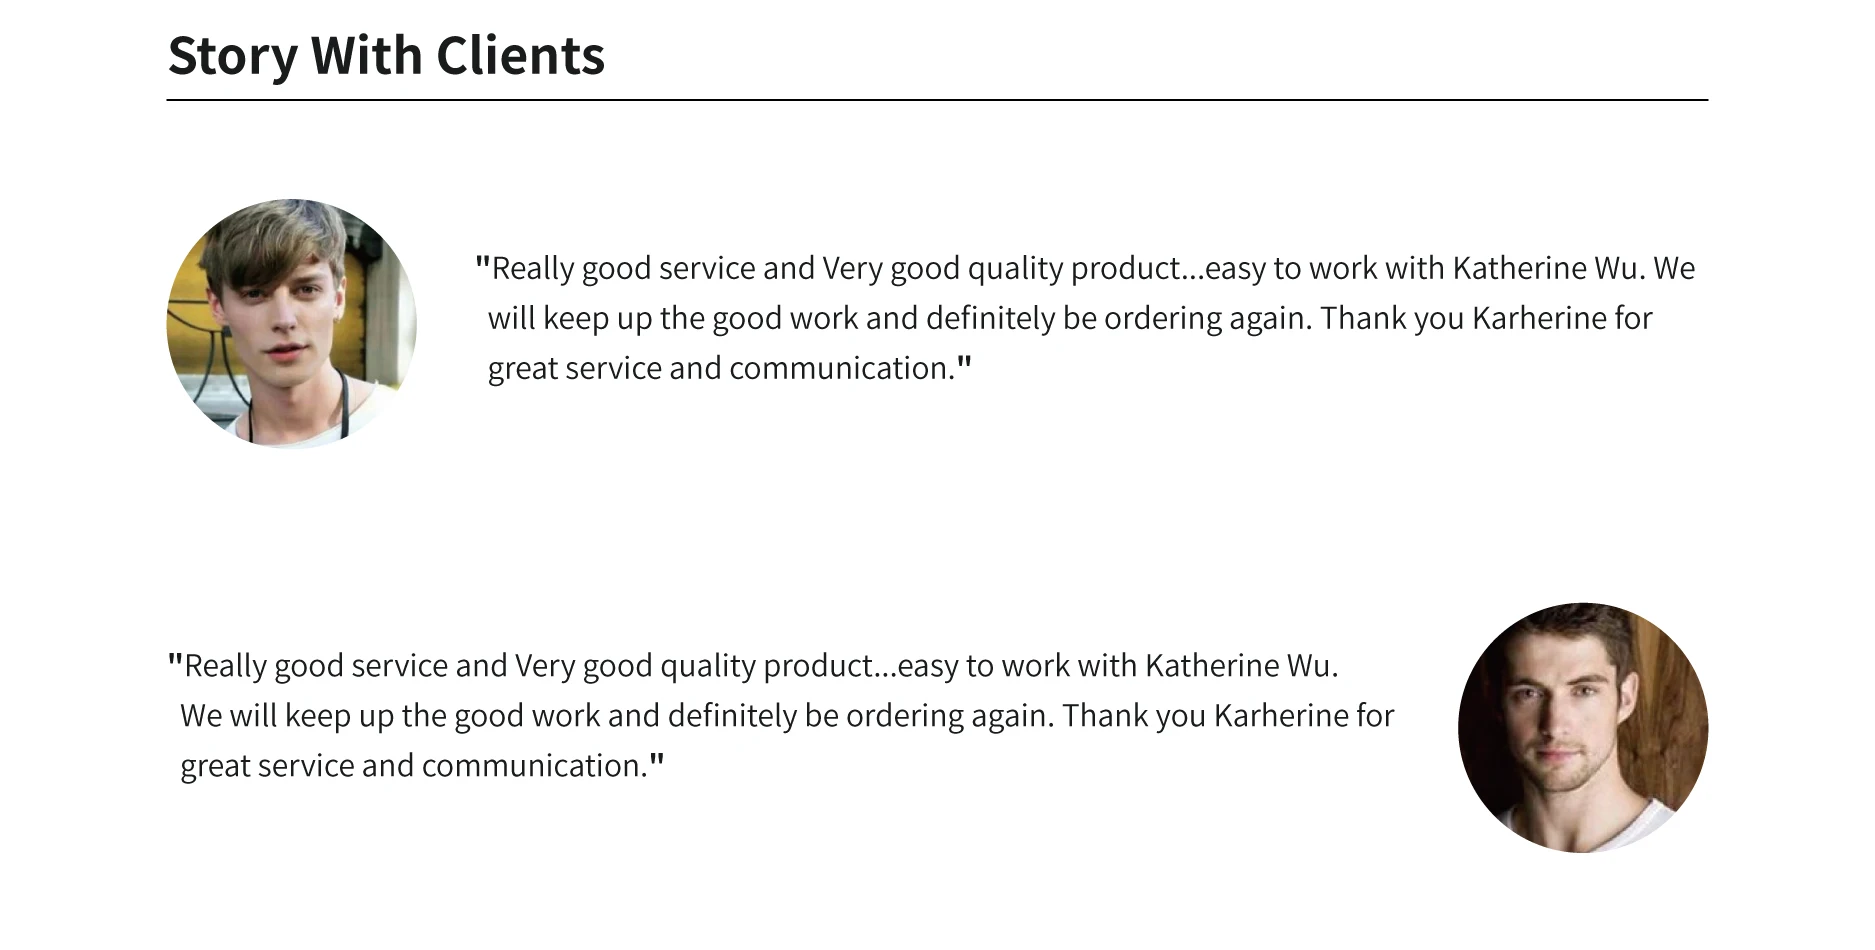Open the second testimonial's circular client photo
This screenshot has height=950, width=1875.
point(1583,727)
